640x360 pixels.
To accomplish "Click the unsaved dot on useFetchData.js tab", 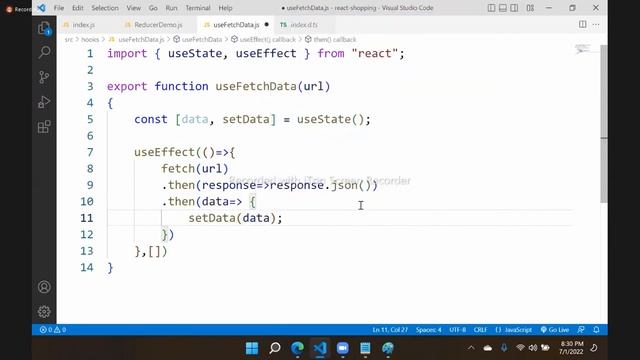I will point(267,24).
